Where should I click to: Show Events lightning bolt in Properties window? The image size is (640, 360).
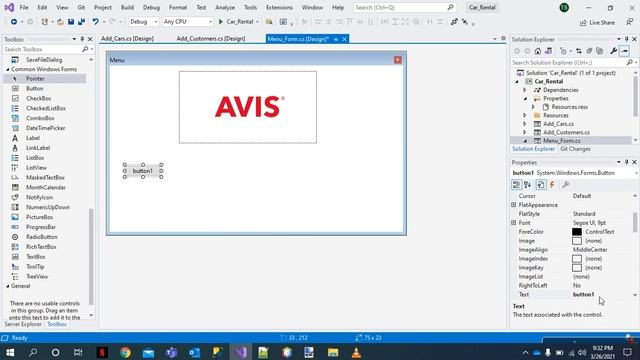552,185
